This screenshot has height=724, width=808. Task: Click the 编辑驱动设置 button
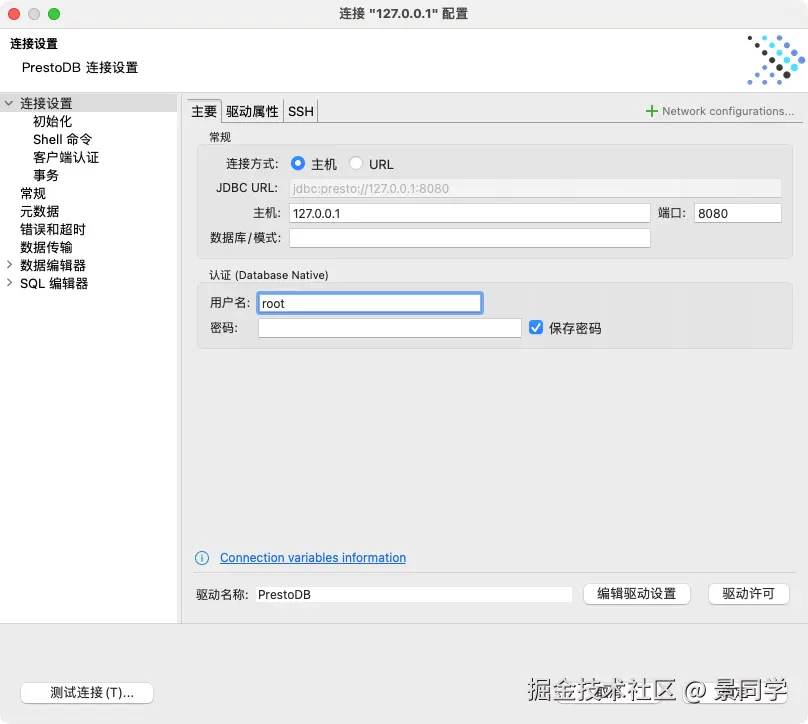pyautogui.click(x=636, y=594)
